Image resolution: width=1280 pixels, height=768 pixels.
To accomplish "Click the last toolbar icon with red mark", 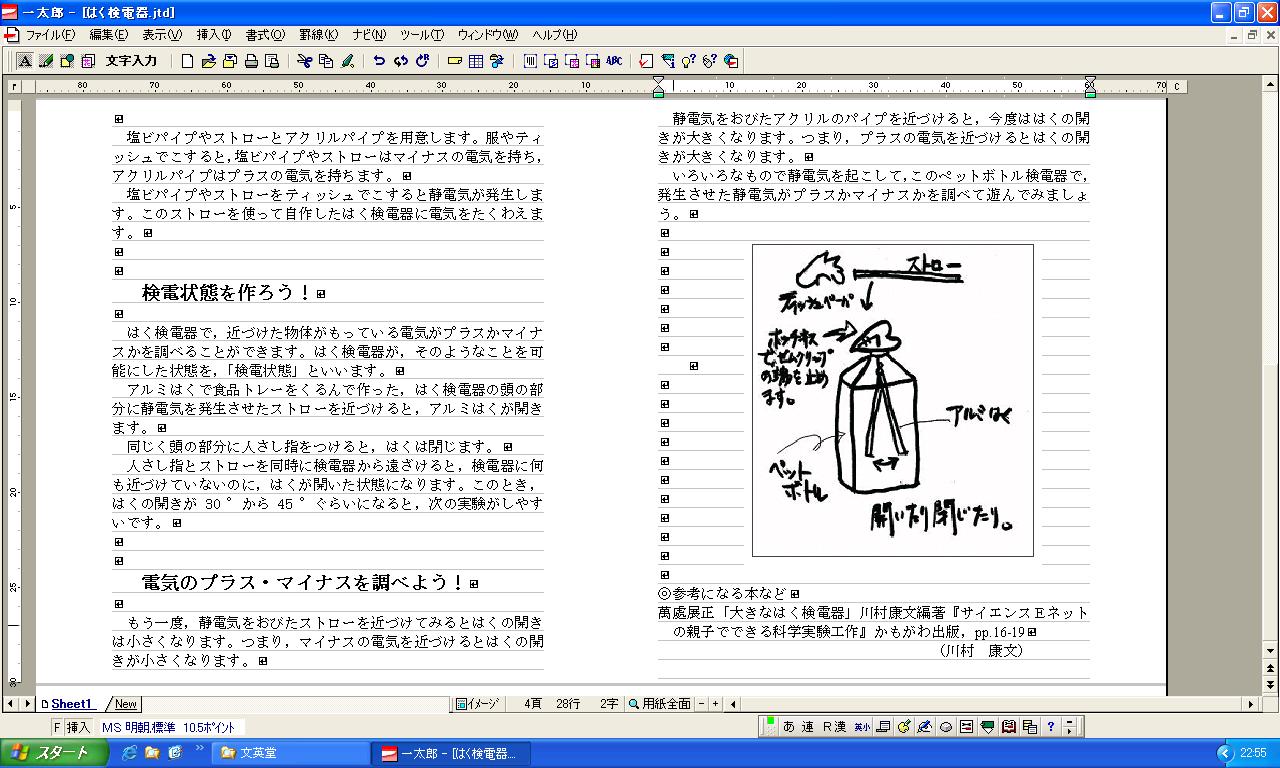I will coord(731,61).
